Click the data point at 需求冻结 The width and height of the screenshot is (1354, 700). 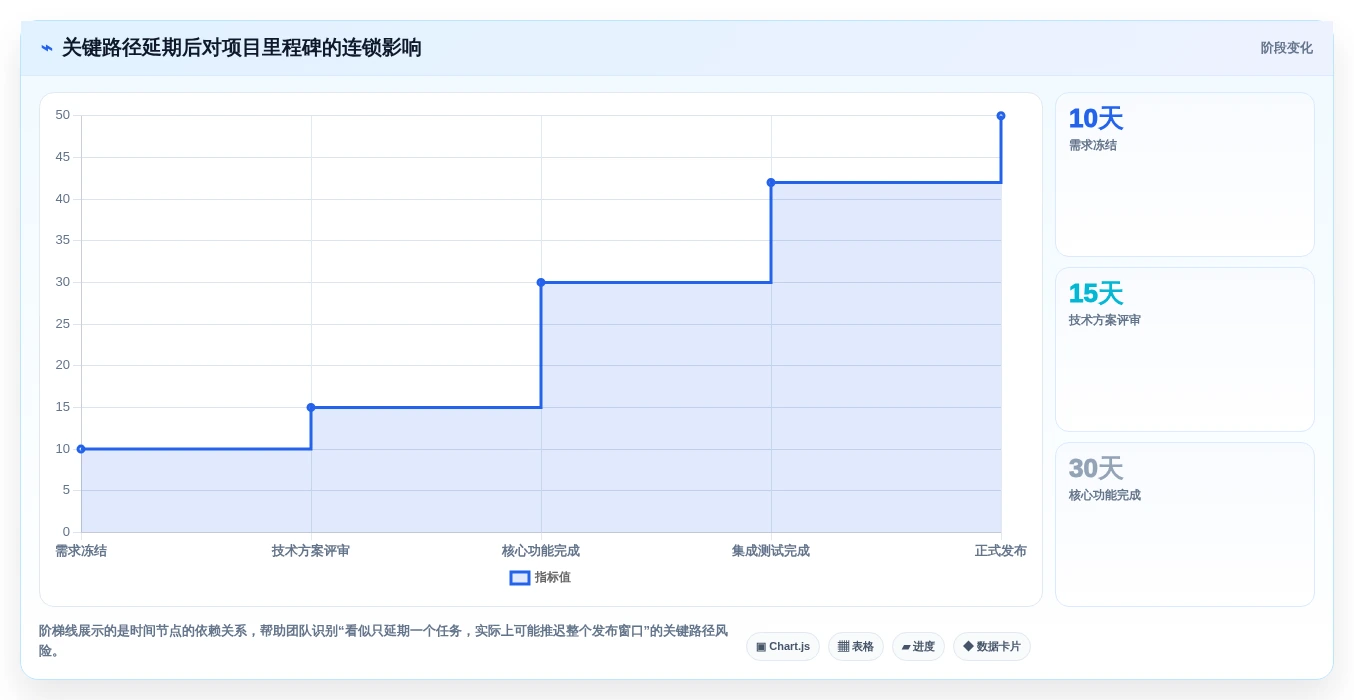[81, 449]
